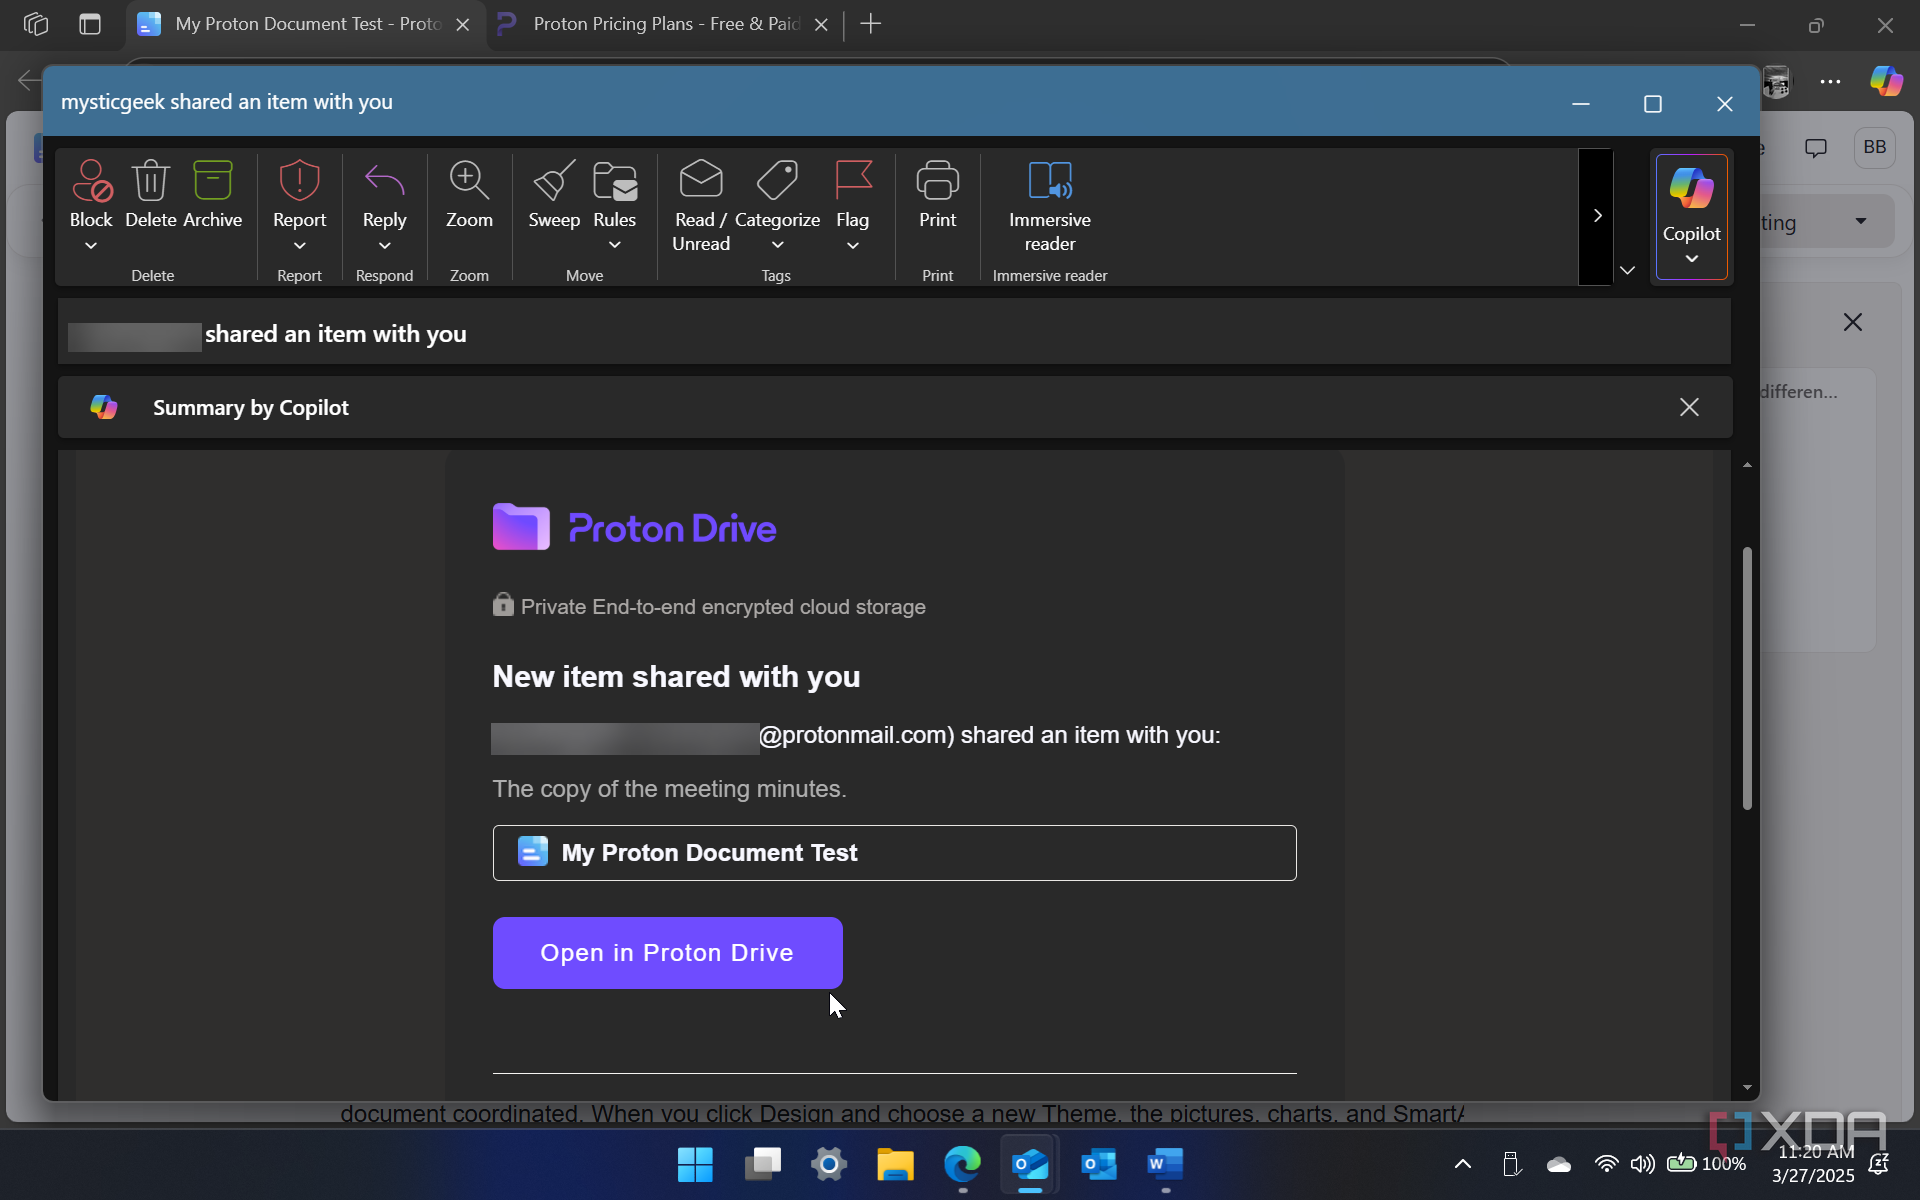The image size is (1920, 1200).
Task: Open Task View on the taskbar
Action: coord(763,1164)
